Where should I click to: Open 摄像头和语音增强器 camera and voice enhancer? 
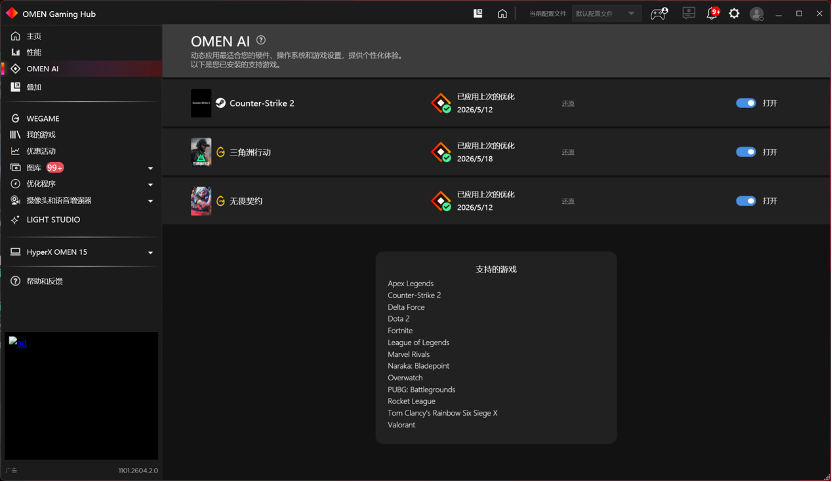pyautogui.click(x=58, y=200)
